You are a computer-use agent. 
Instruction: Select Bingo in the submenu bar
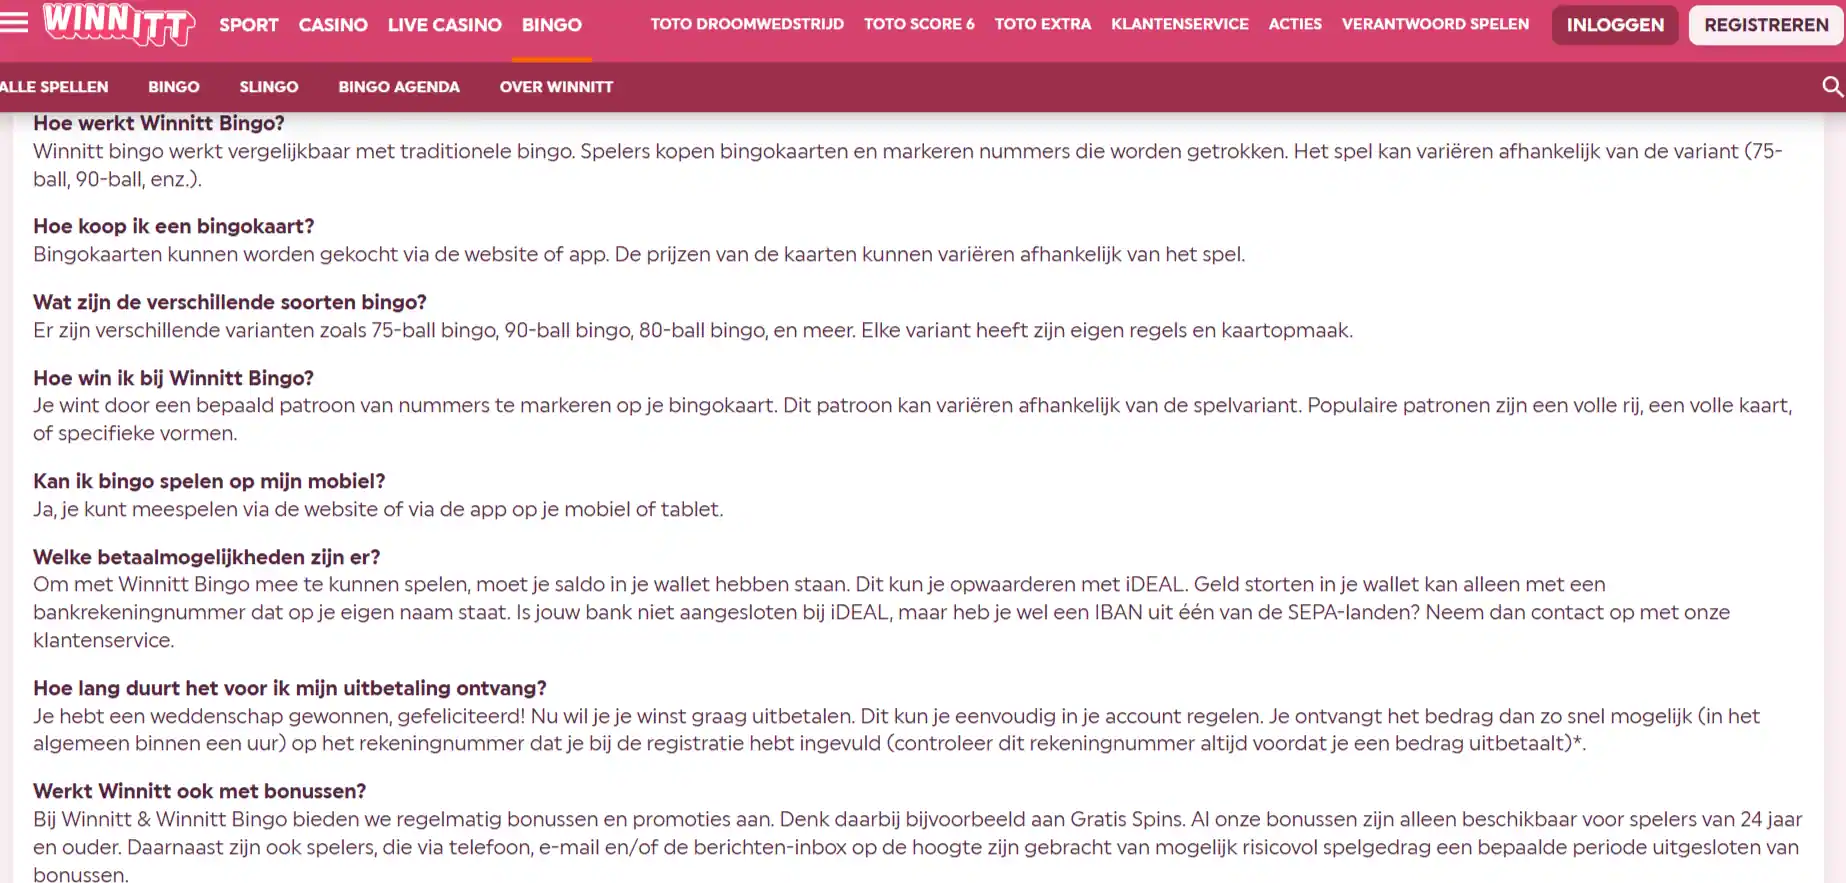click(174, 87)
